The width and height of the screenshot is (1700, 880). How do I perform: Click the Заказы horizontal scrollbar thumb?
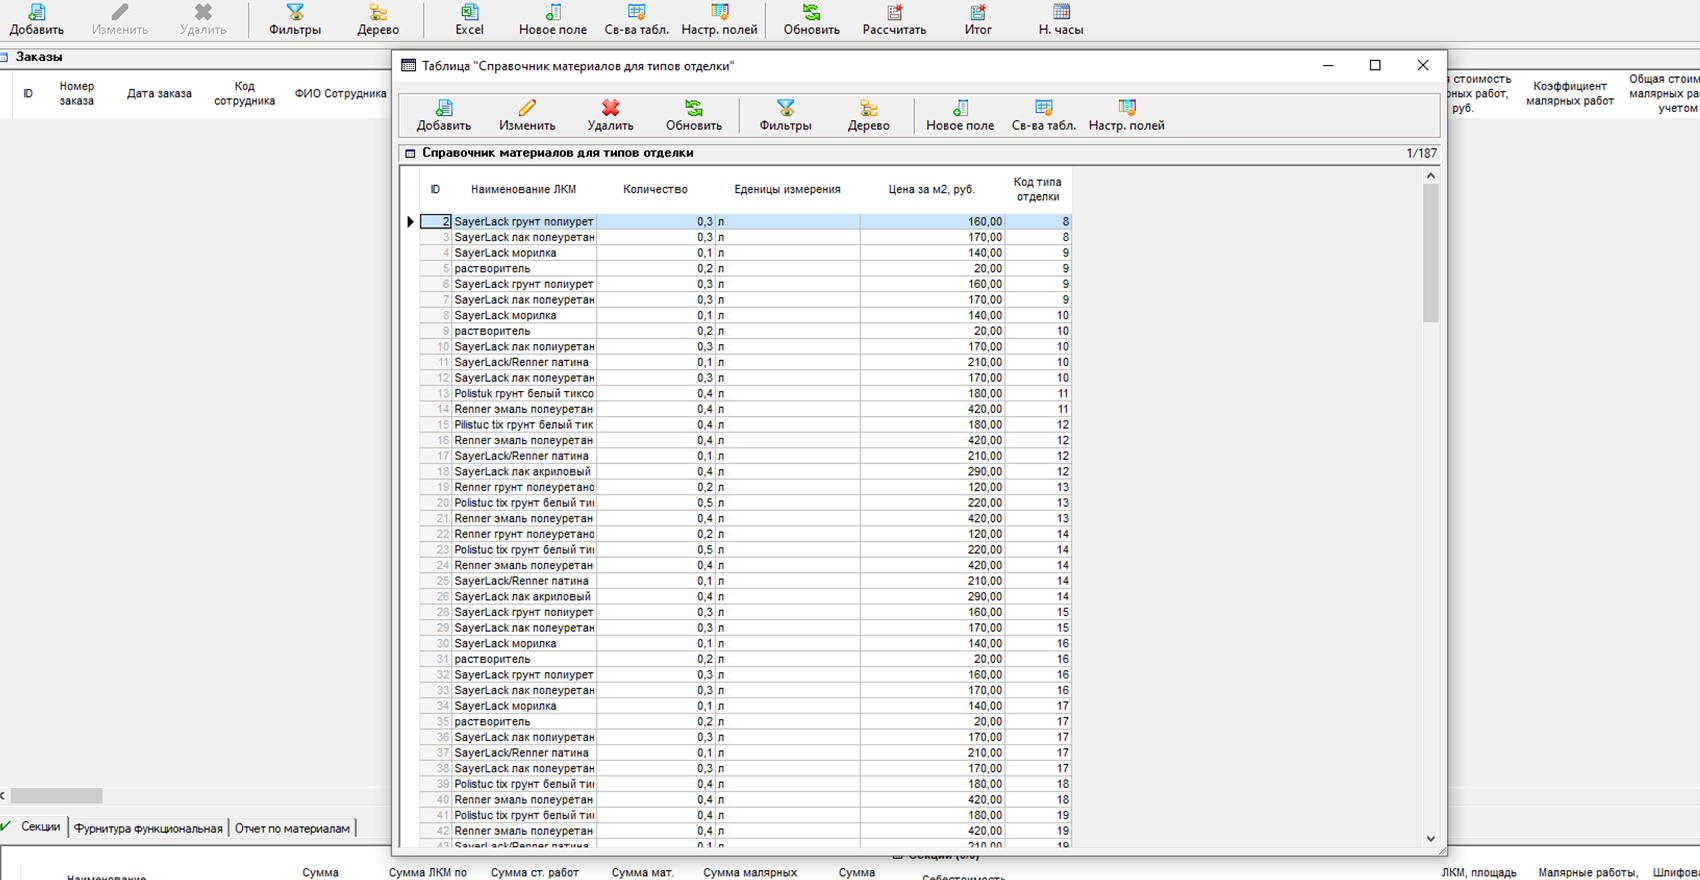(56, 796)
